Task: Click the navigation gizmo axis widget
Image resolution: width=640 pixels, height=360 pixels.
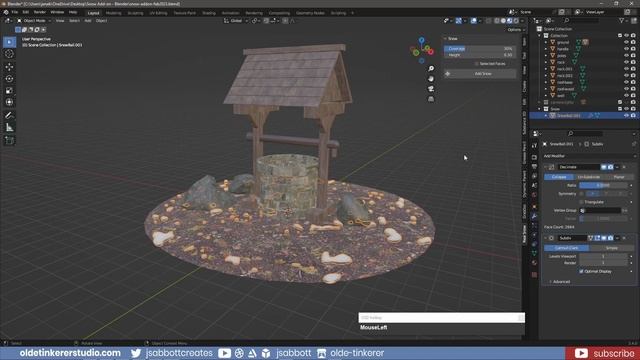Action: click(x=422, y=50)
